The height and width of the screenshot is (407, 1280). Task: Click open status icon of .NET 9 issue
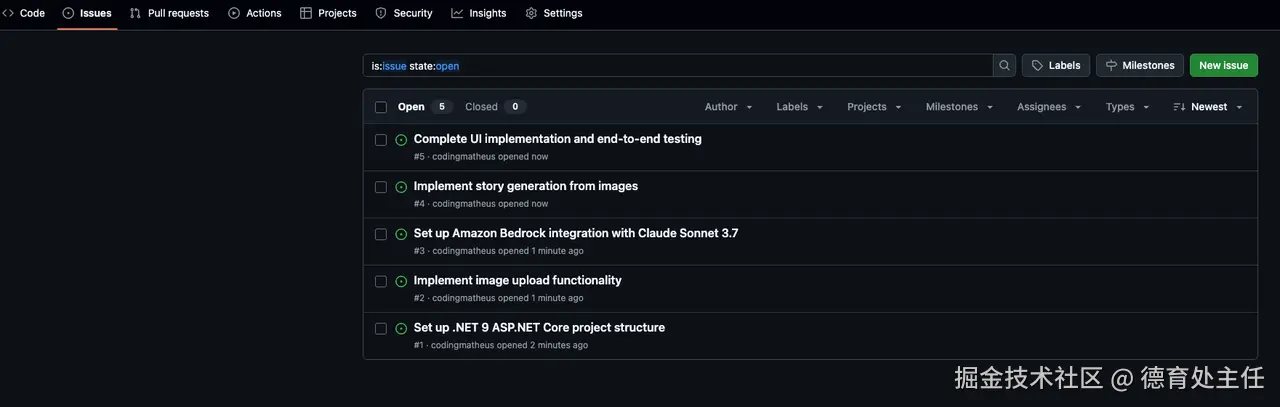click(x=401, y=328)
